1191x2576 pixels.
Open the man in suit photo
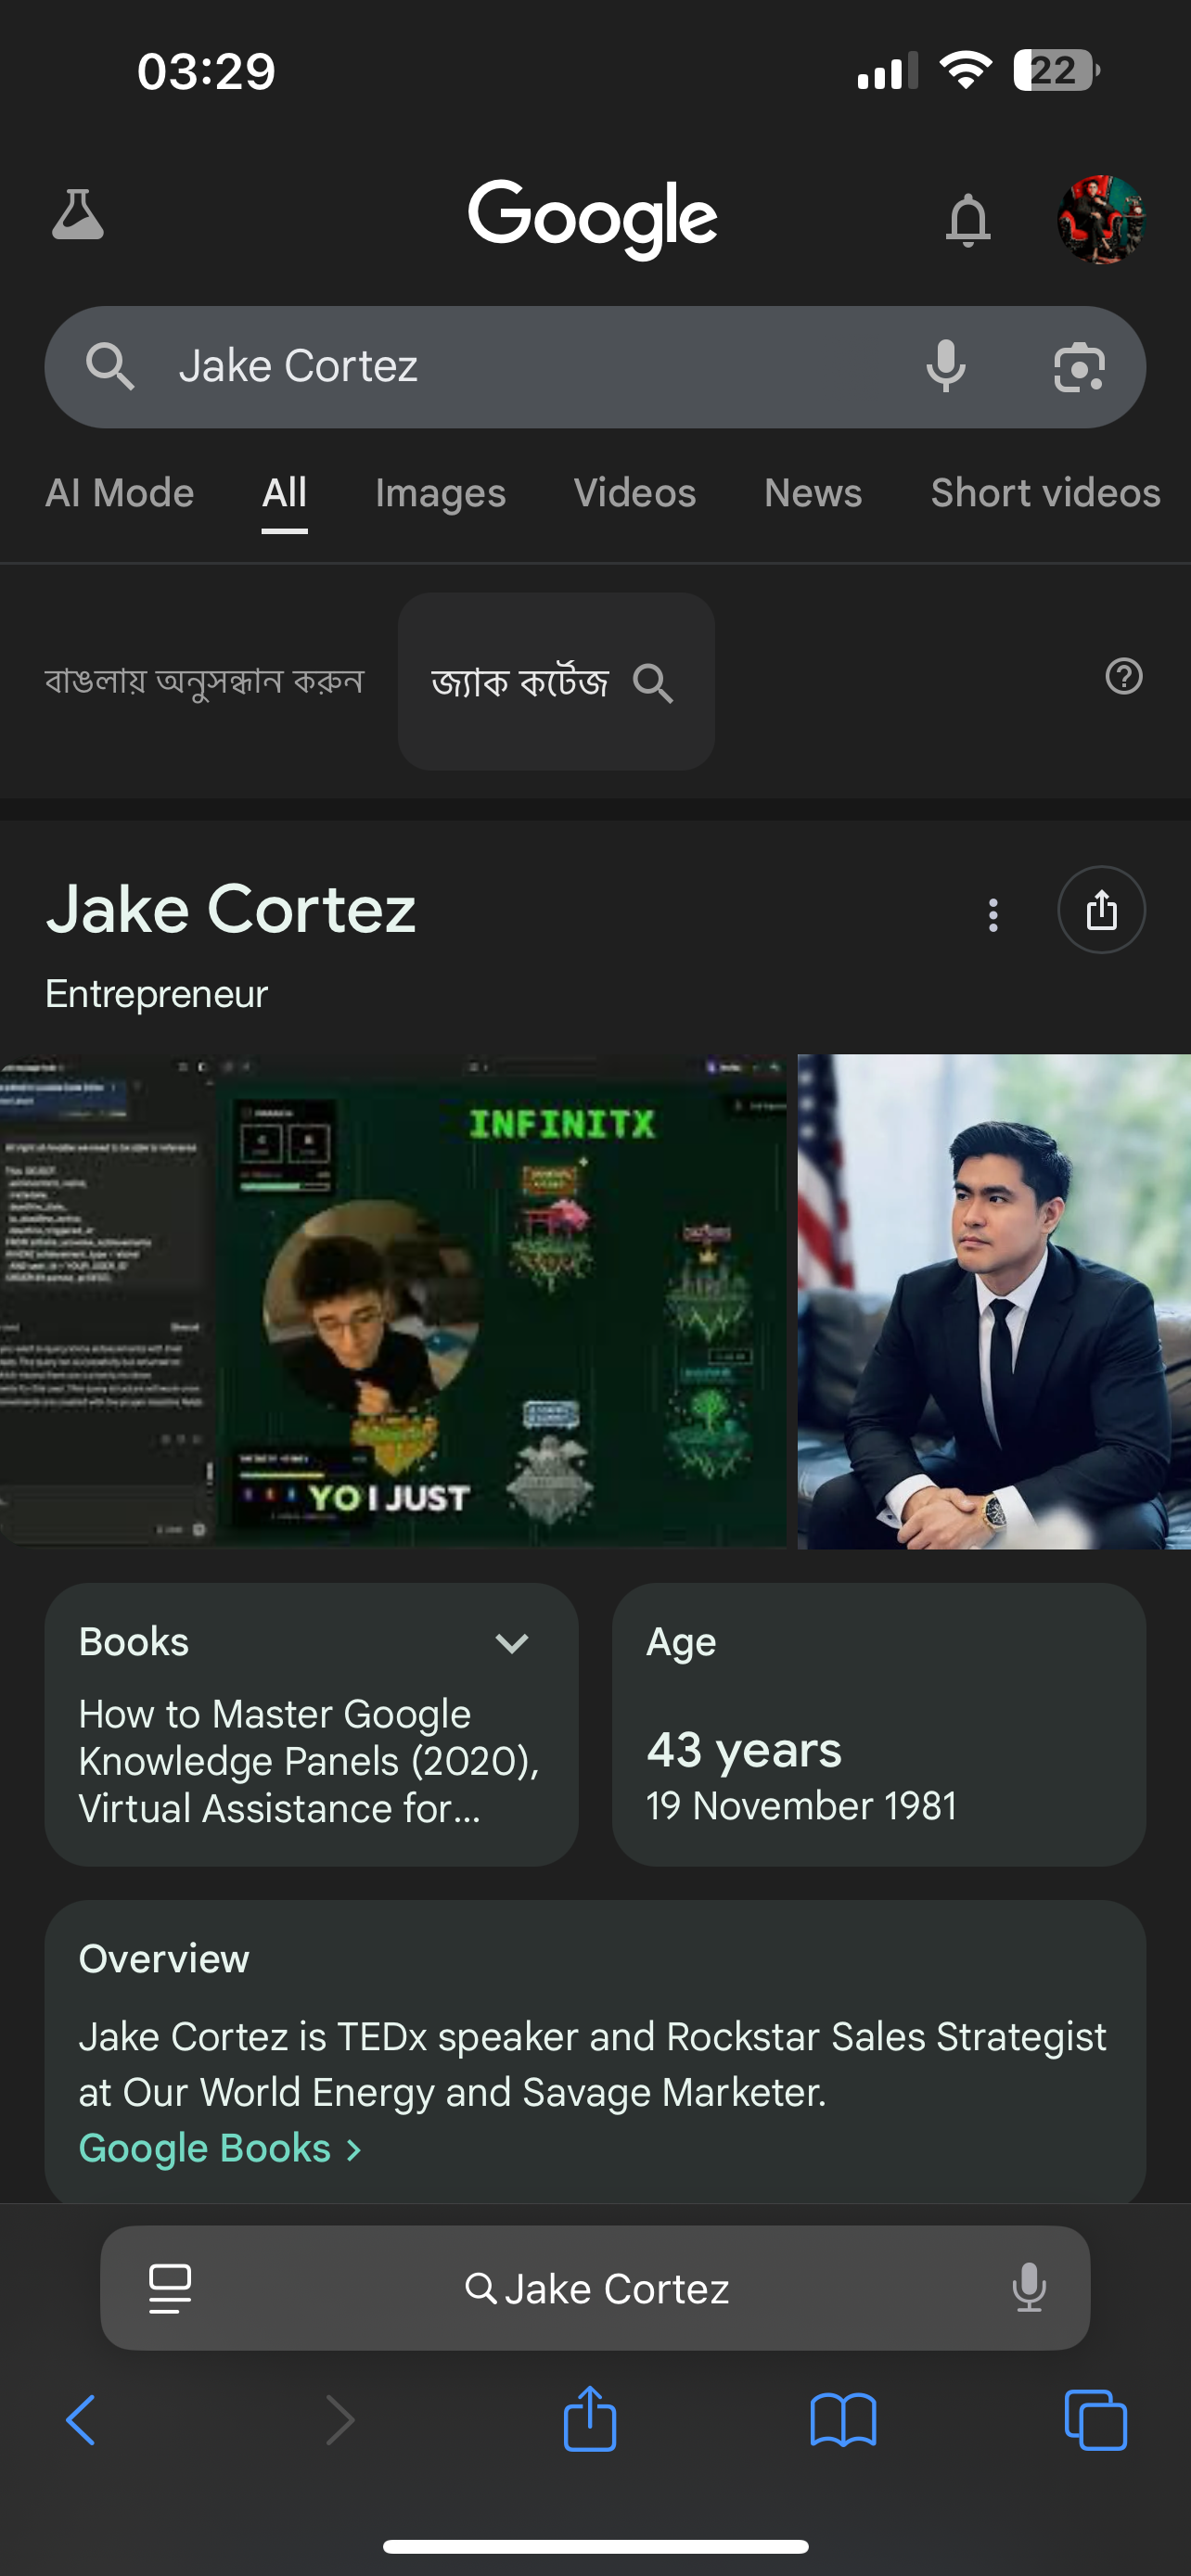click(993, 1301)
